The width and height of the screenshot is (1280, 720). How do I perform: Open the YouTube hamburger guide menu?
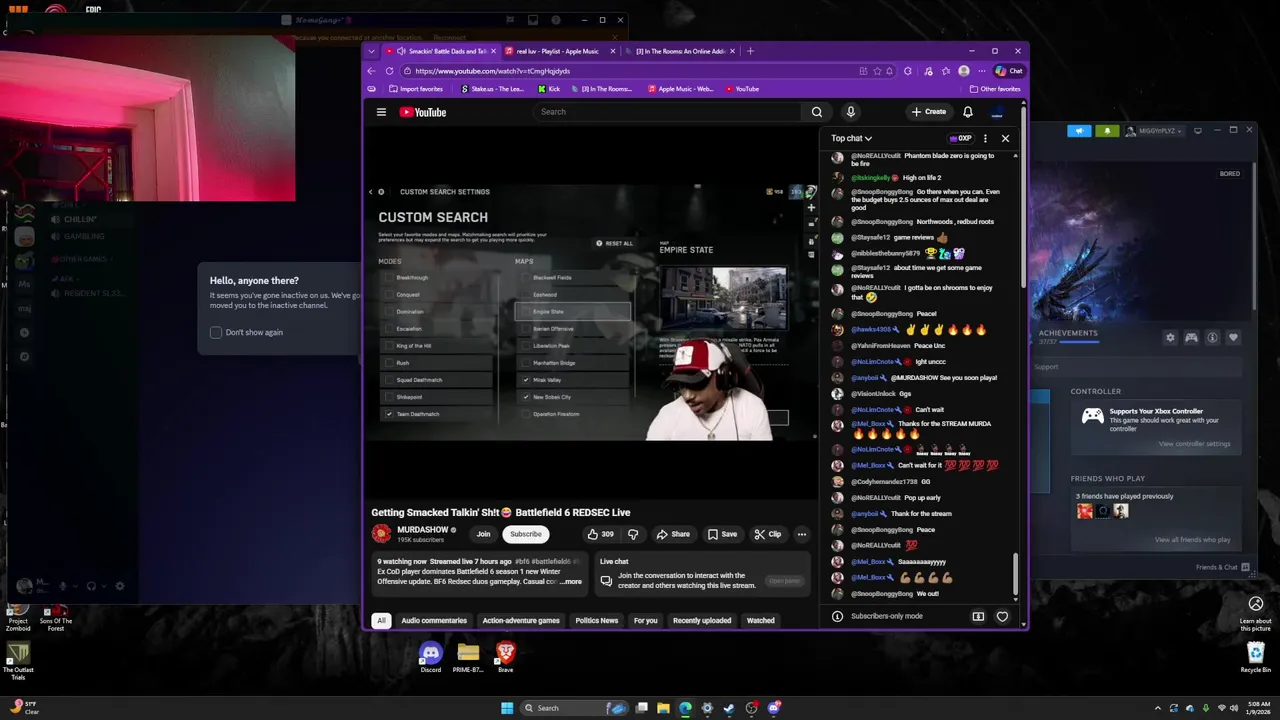click(381, 112)
